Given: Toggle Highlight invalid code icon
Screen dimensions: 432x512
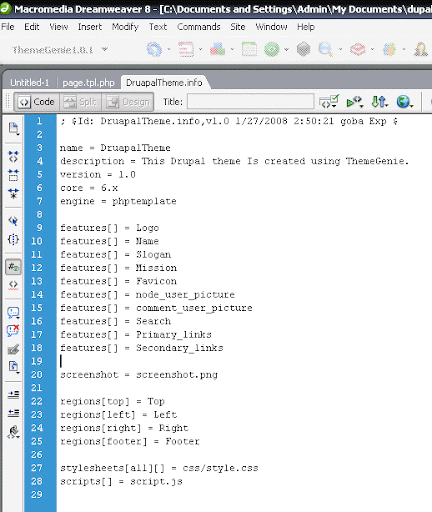Looking at the screenshot, I should tap(13, 285).
